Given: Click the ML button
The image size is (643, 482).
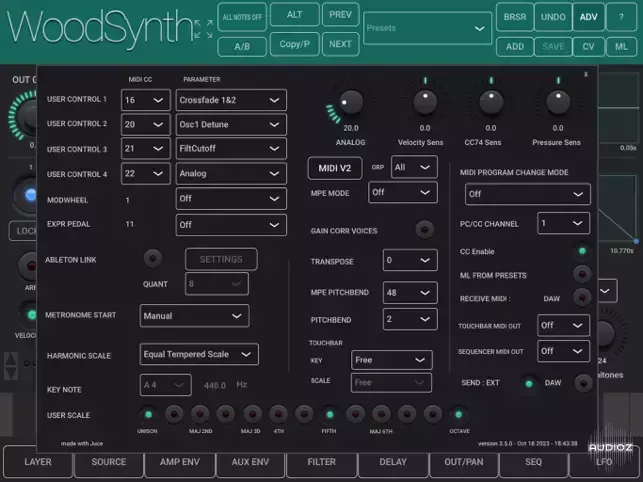Looking at the screenshot, I should [621, 47].
